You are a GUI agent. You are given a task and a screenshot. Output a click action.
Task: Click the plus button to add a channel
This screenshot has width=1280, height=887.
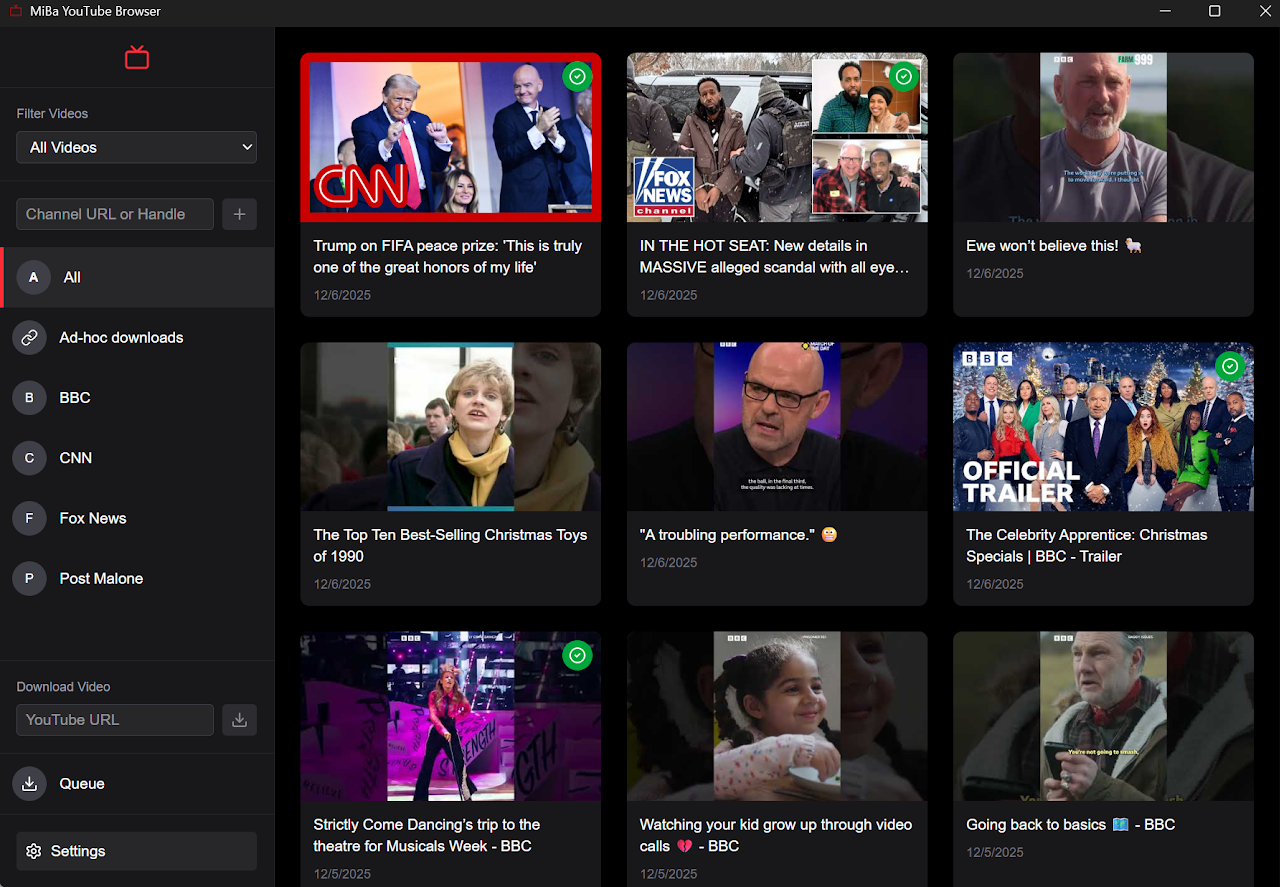239,213
